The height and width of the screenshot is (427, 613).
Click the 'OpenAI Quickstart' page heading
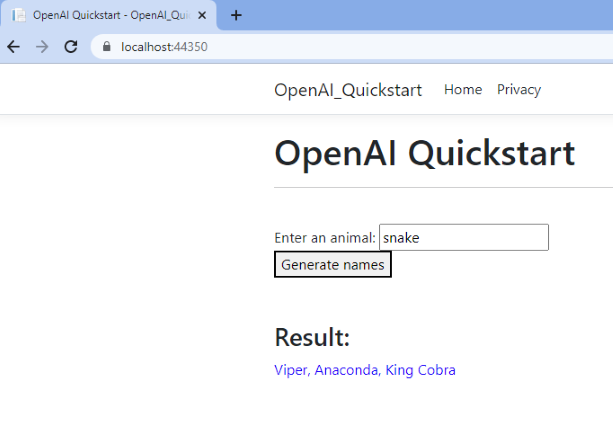pos(425,154)
